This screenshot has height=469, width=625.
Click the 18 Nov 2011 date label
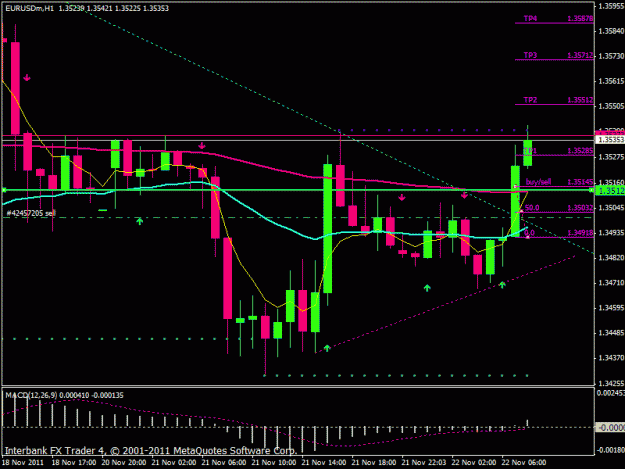23,463
